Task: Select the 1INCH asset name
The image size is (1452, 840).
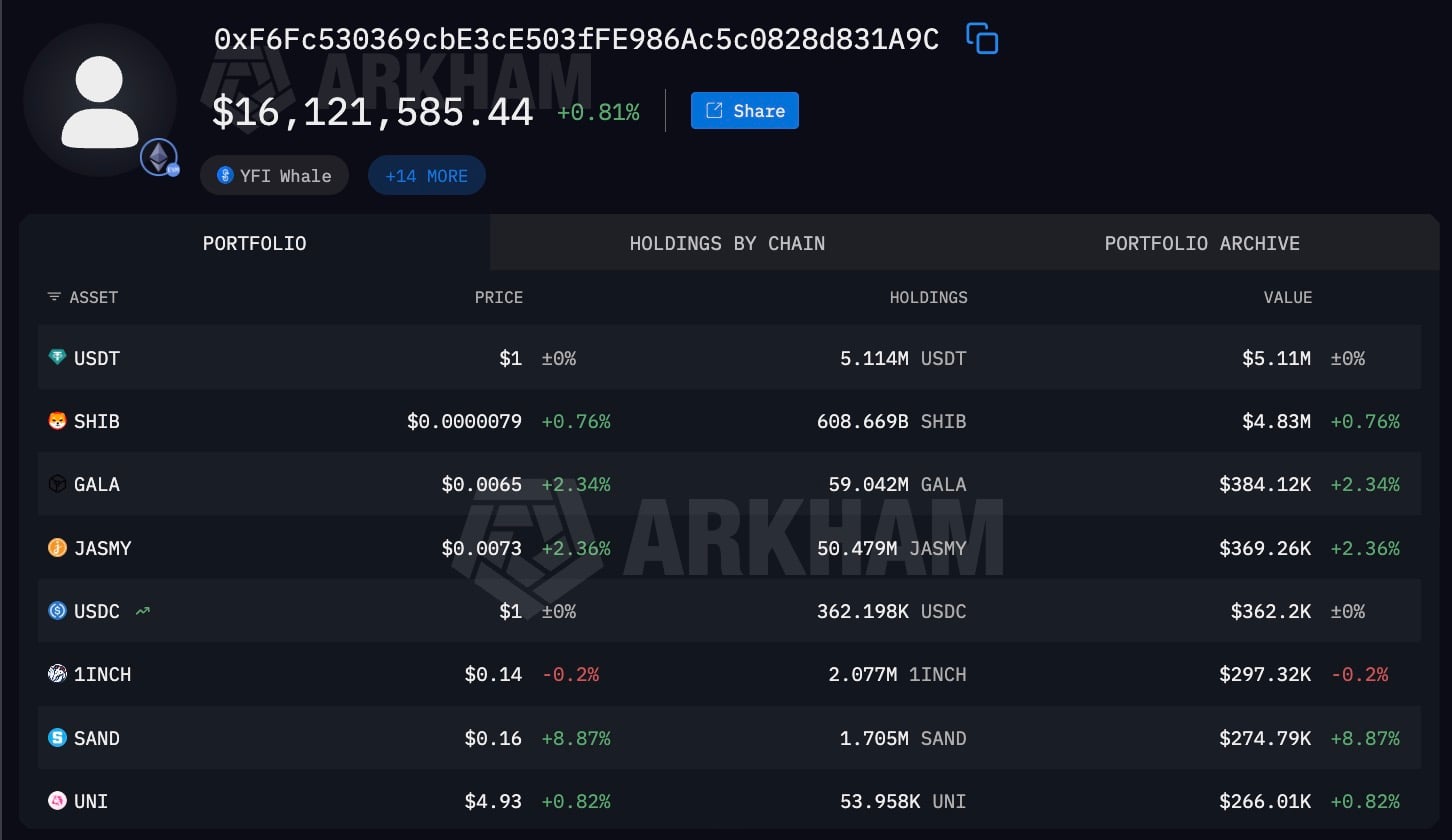Action: [103, 674]
